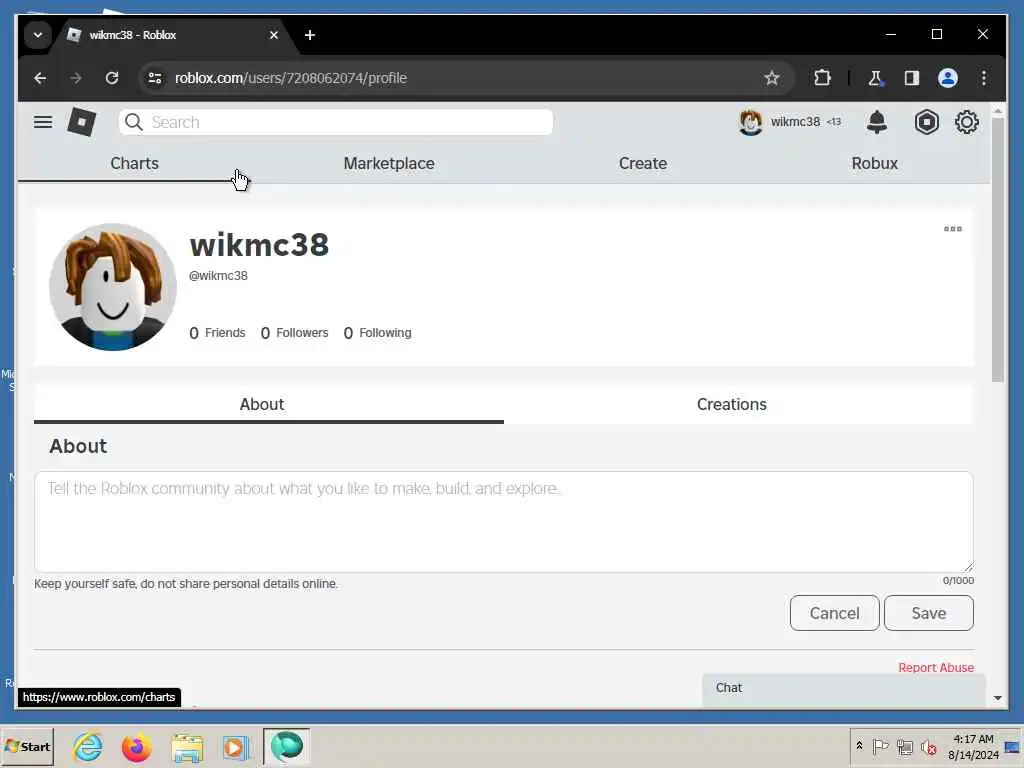Open a new browser tab
Screen dimensions: 1024x768
pos(310,35)
